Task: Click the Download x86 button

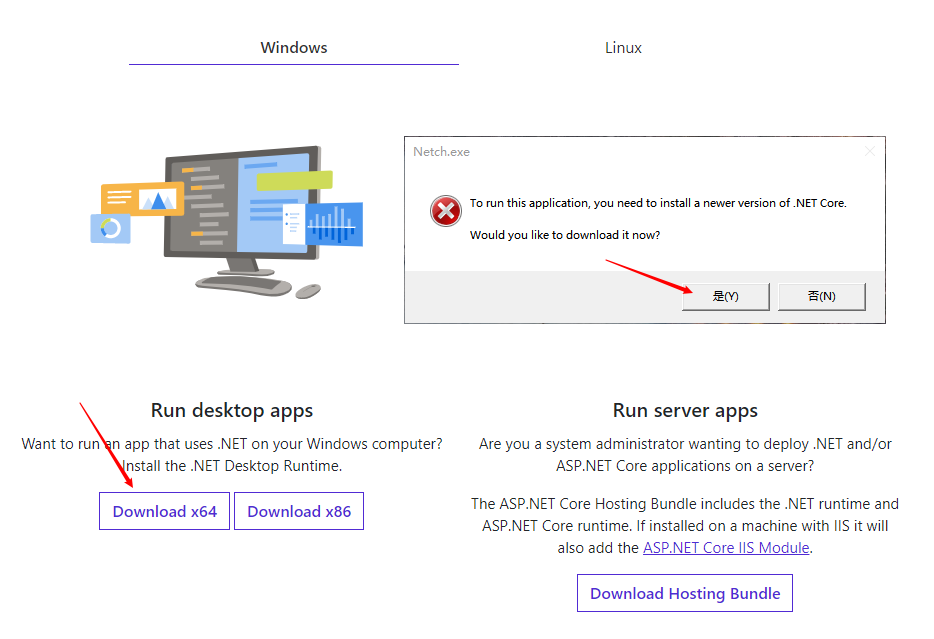Action: pyautogui.click(x=299, y=511)
